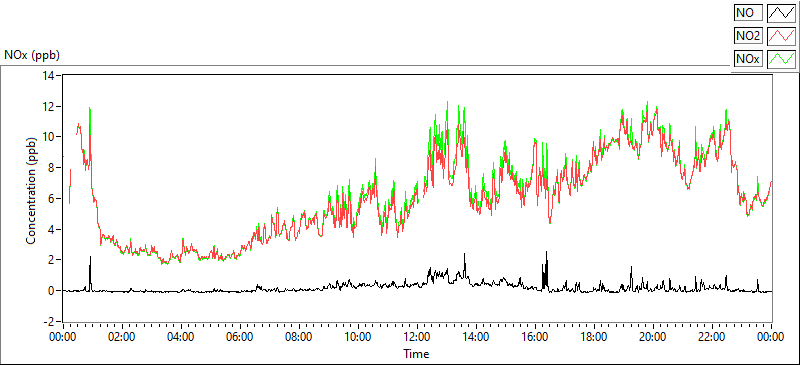
Task: Click the 04:00 time axis label
Action: [x=181, y=336]
